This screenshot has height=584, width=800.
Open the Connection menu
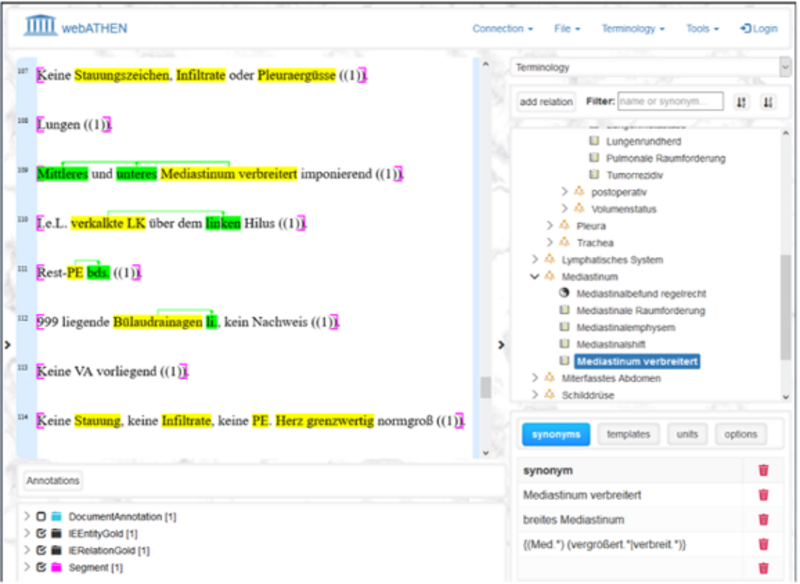502,29
